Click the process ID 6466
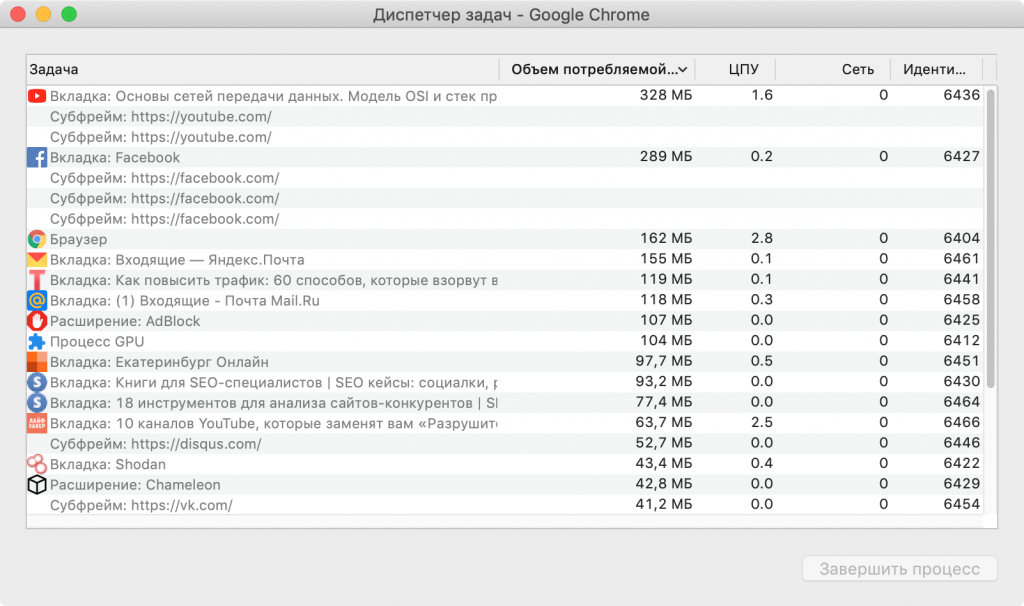Screen dimensions: 1024x606 961,423
